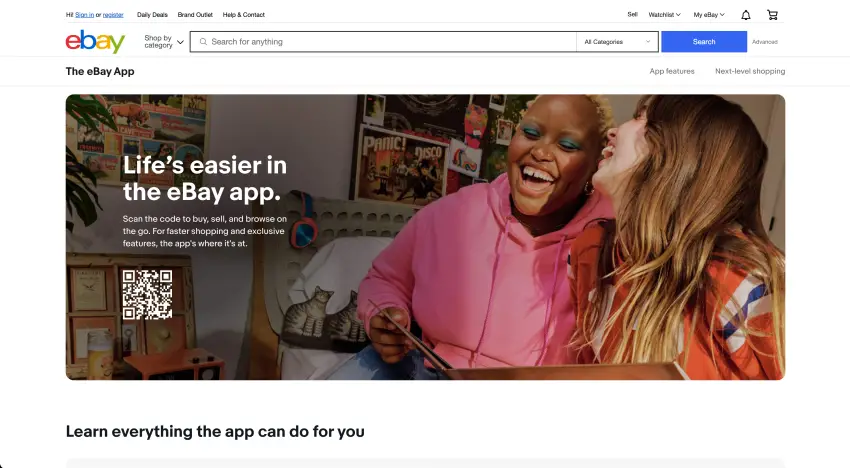
Task: Open the All Categories dropdown
Action: click(x=617, y=42)
